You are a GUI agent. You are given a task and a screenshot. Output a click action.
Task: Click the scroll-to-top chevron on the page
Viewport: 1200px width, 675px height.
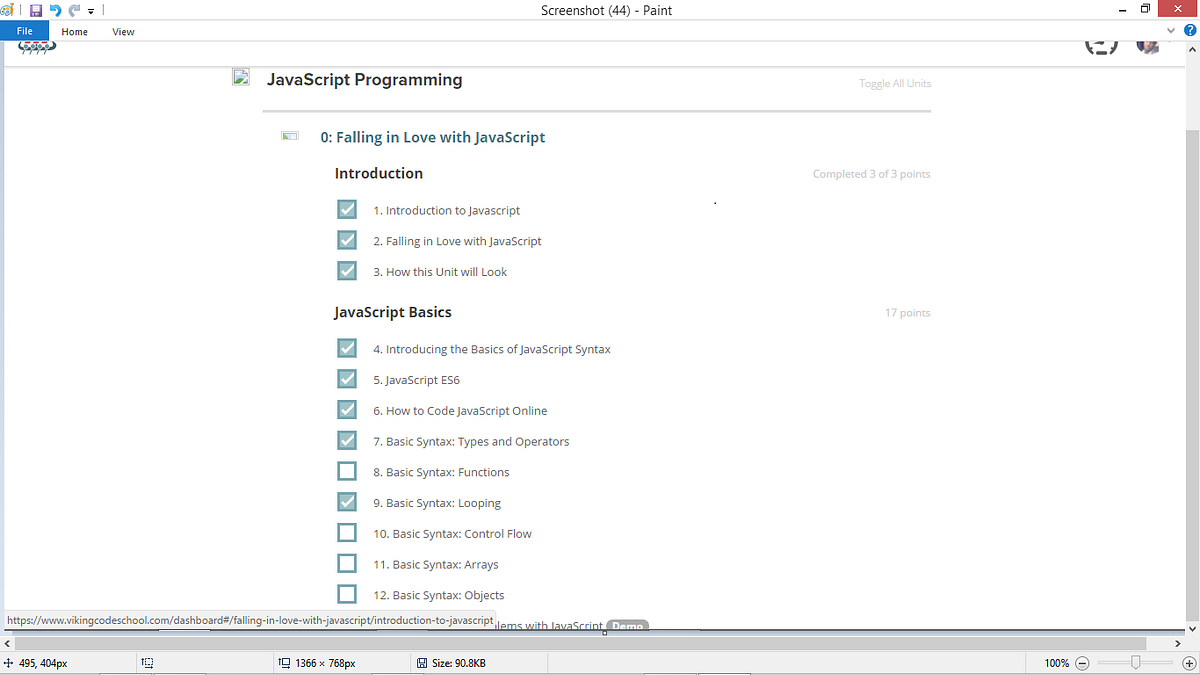pyautogui.click(x=1190, y=49)
